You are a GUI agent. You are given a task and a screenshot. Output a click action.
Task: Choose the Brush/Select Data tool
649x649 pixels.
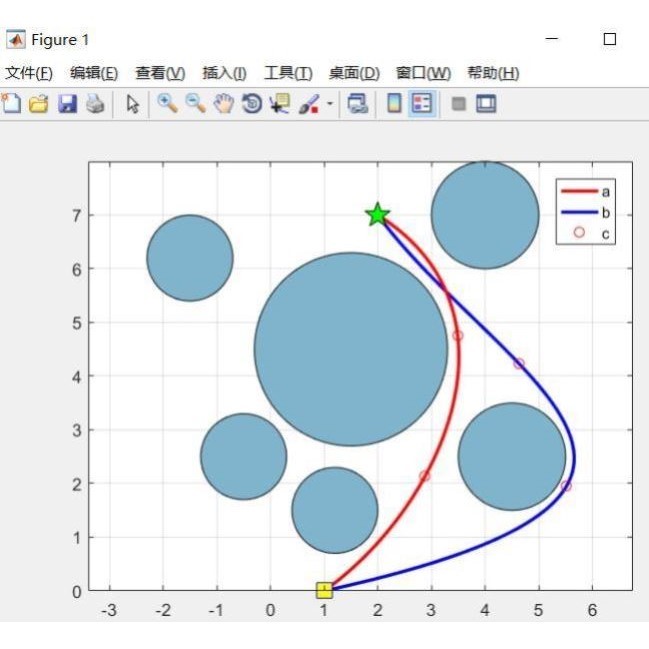coord(309,103)
